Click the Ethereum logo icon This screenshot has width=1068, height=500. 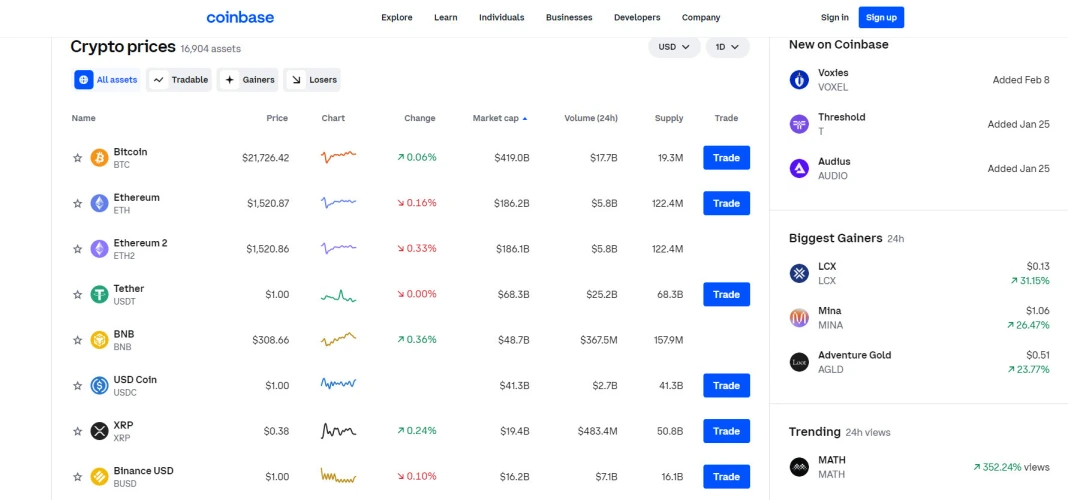tap(99, 203)
